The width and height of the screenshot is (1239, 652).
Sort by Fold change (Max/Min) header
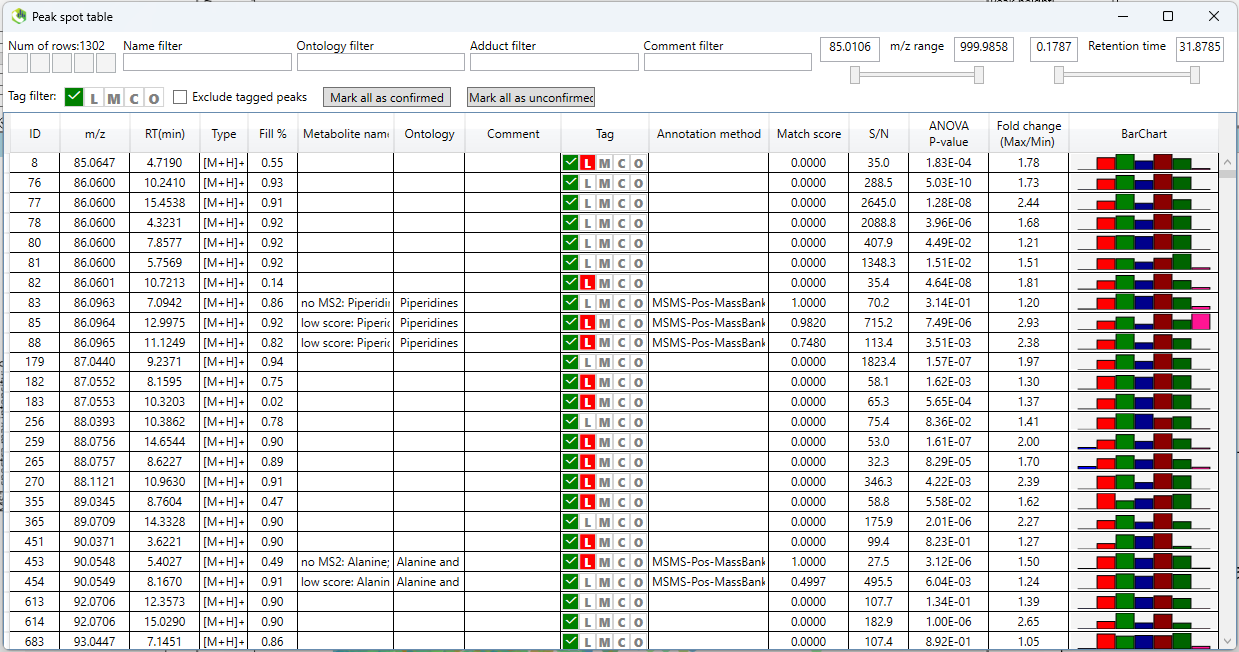[1028, 133]
